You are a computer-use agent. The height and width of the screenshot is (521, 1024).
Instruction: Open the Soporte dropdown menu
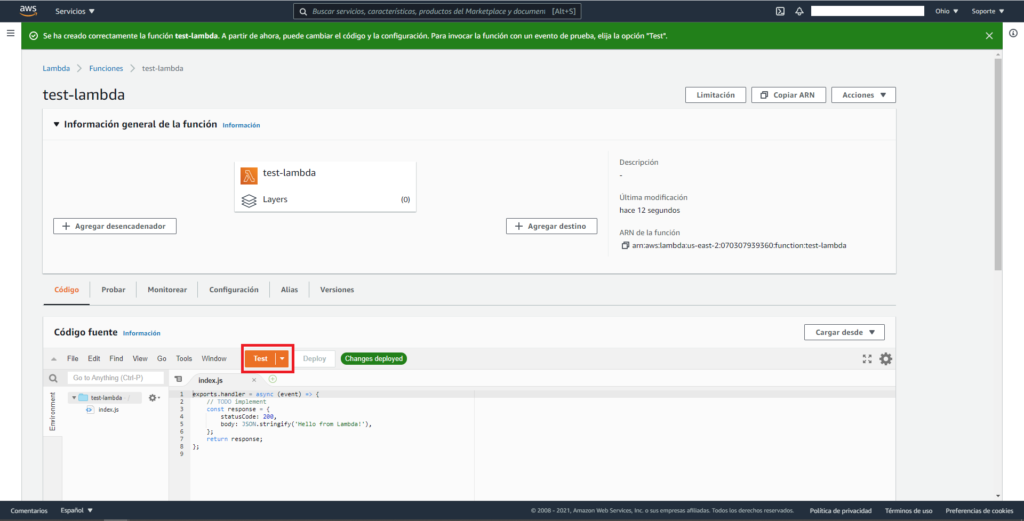tap(987, 11)
